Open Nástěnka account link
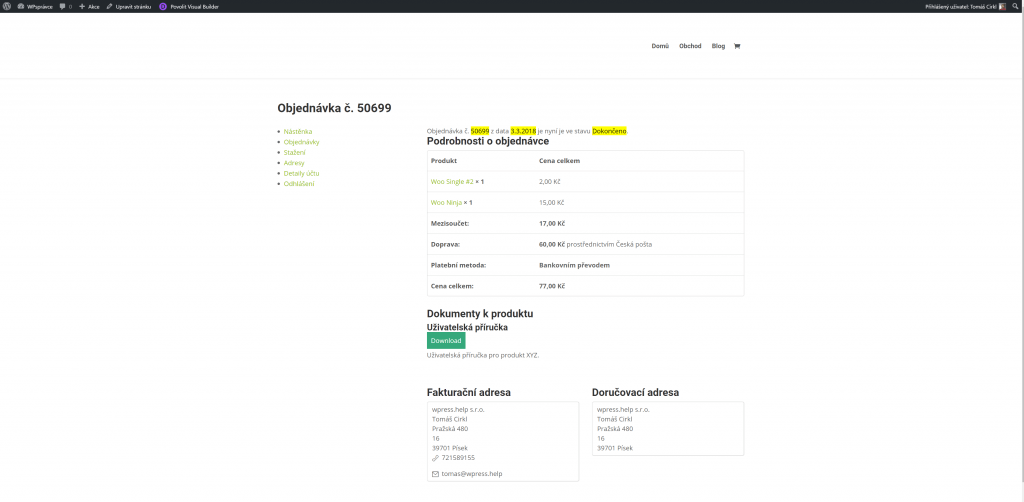This screenshot has height=502, width=1024. (x=298, y=131)
